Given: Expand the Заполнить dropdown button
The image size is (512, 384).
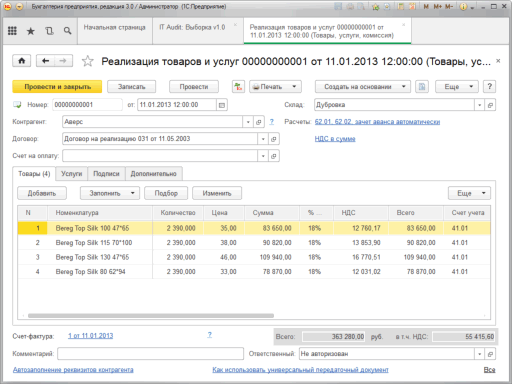Looking at the screenshot, I should point(110,193).
